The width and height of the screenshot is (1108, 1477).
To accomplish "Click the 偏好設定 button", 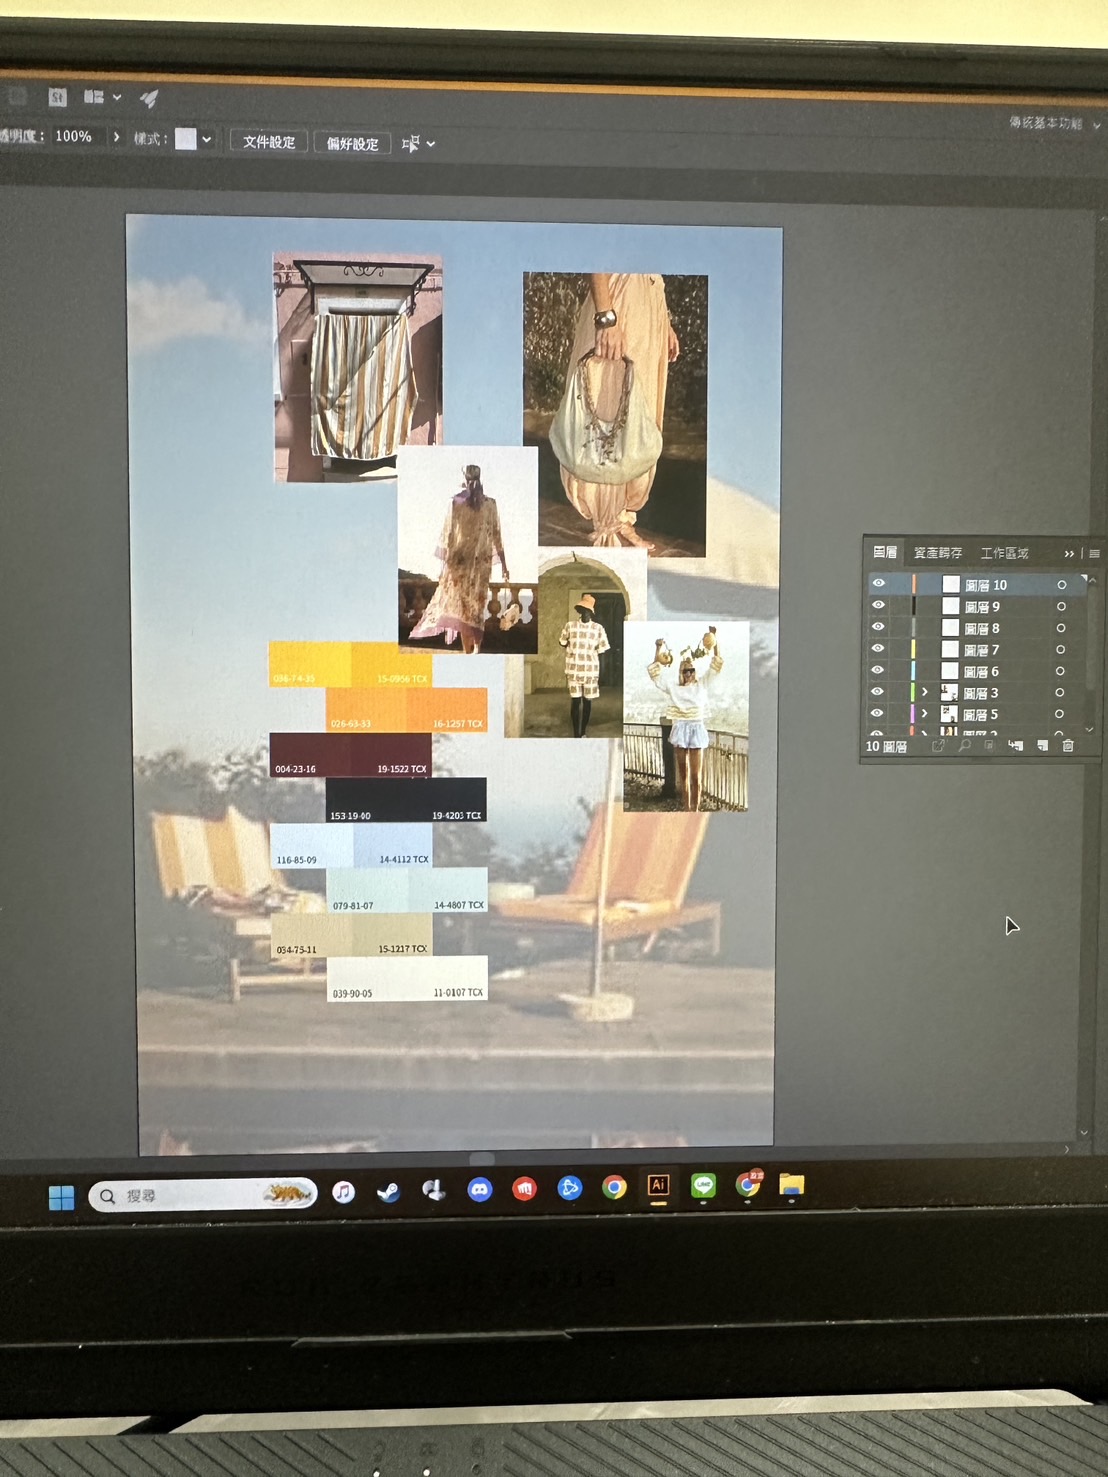I will point(352,144).
